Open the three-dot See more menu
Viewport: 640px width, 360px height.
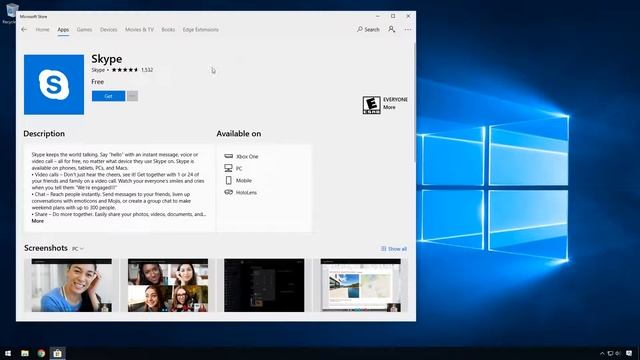pos(408,29)
